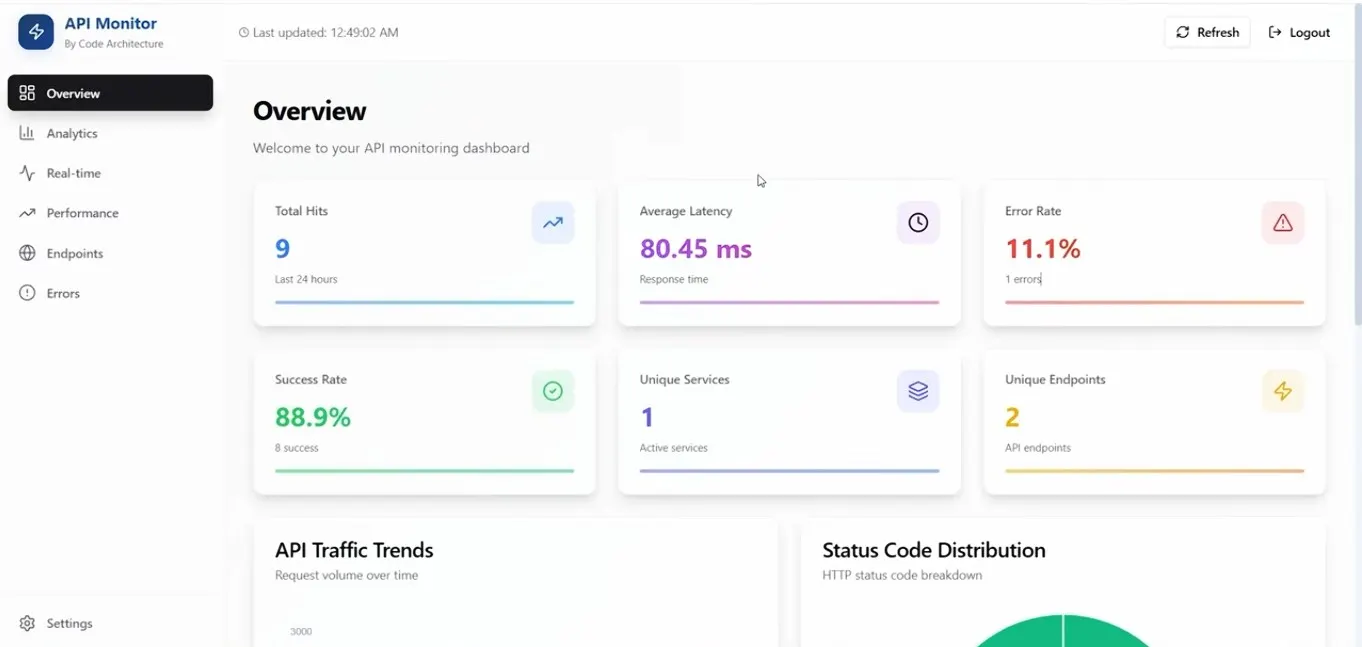Click the "API Traffic Trends" heading
Image resolution: width=1362 pixels, height=647 pixels.
tap(354, 550)
